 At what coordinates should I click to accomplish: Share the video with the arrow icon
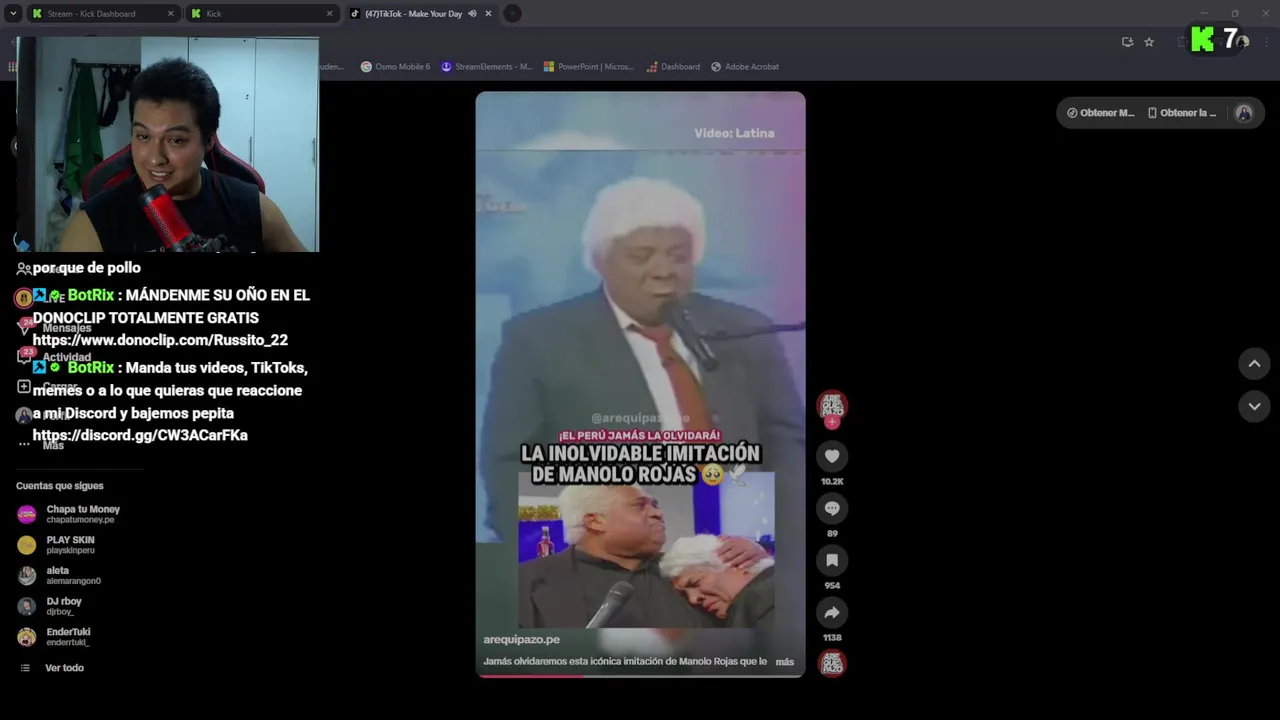click(x=832, y=612)
